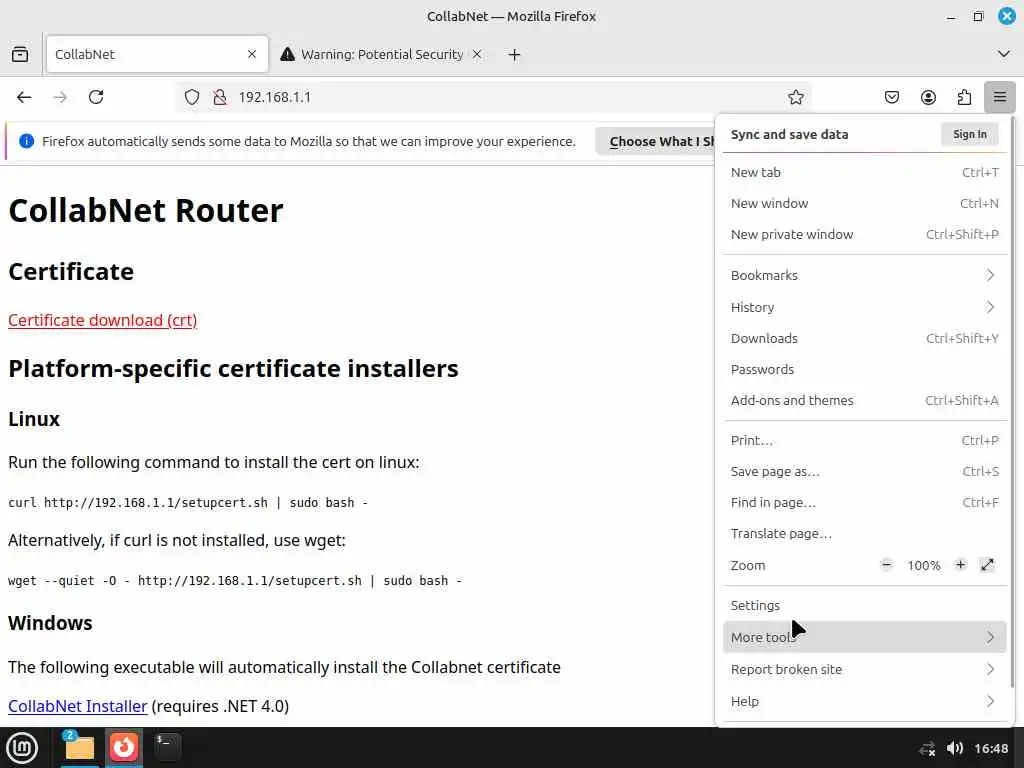The image size is (1024, 768).
Task: Expand the Bookmarks submenu
Action: tap(865, 276)
